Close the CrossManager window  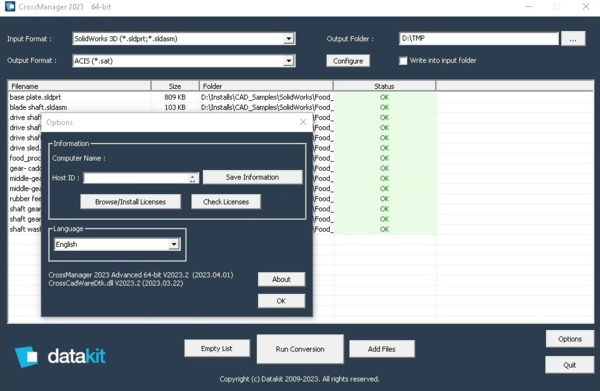tap(586, 7)
